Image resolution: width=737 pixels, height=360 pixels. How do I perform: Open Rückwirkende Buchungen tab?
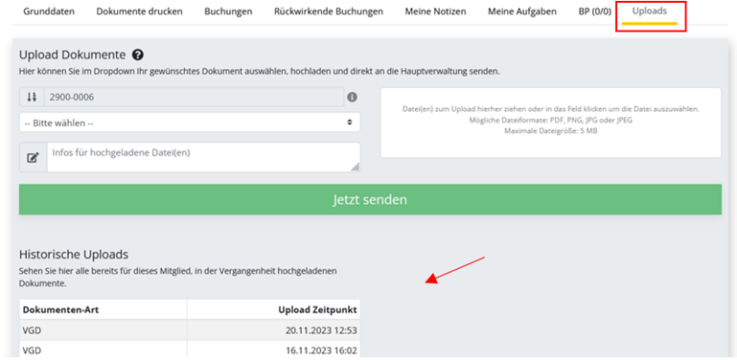click(x=329, y=11)
